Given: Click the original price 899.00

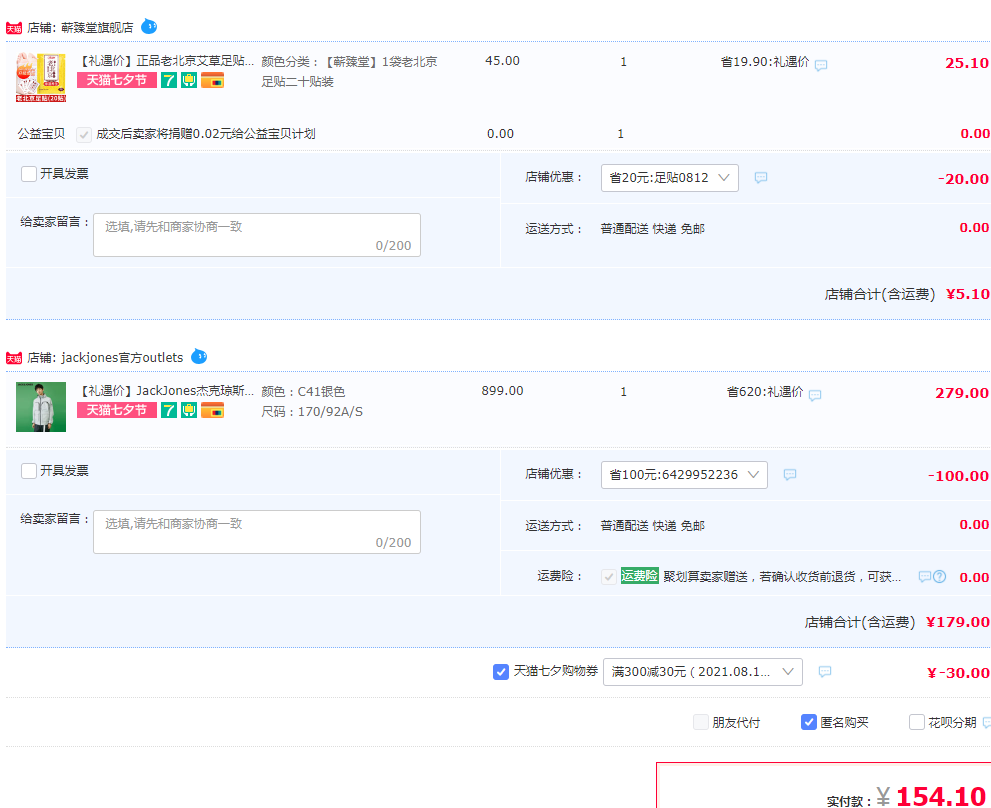Looking at the screenshot, I should click(x=502, y=391).
